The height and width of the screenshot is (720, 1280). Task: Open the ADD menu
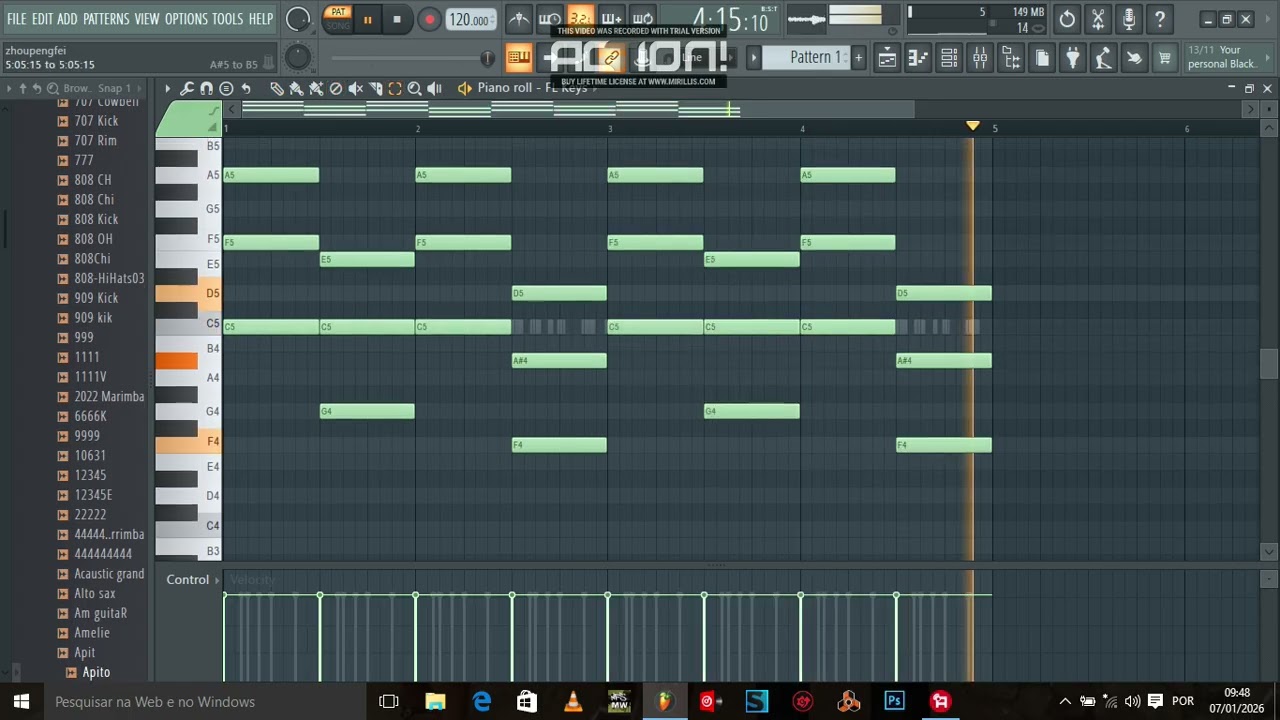67,19
